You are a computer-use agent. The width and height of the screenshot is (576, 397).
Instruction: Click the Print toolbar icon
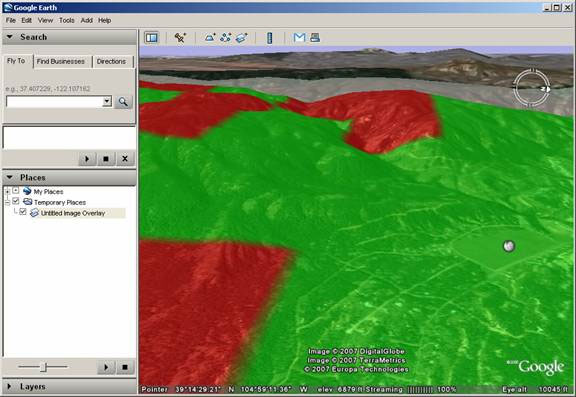(x=315, y=37)
